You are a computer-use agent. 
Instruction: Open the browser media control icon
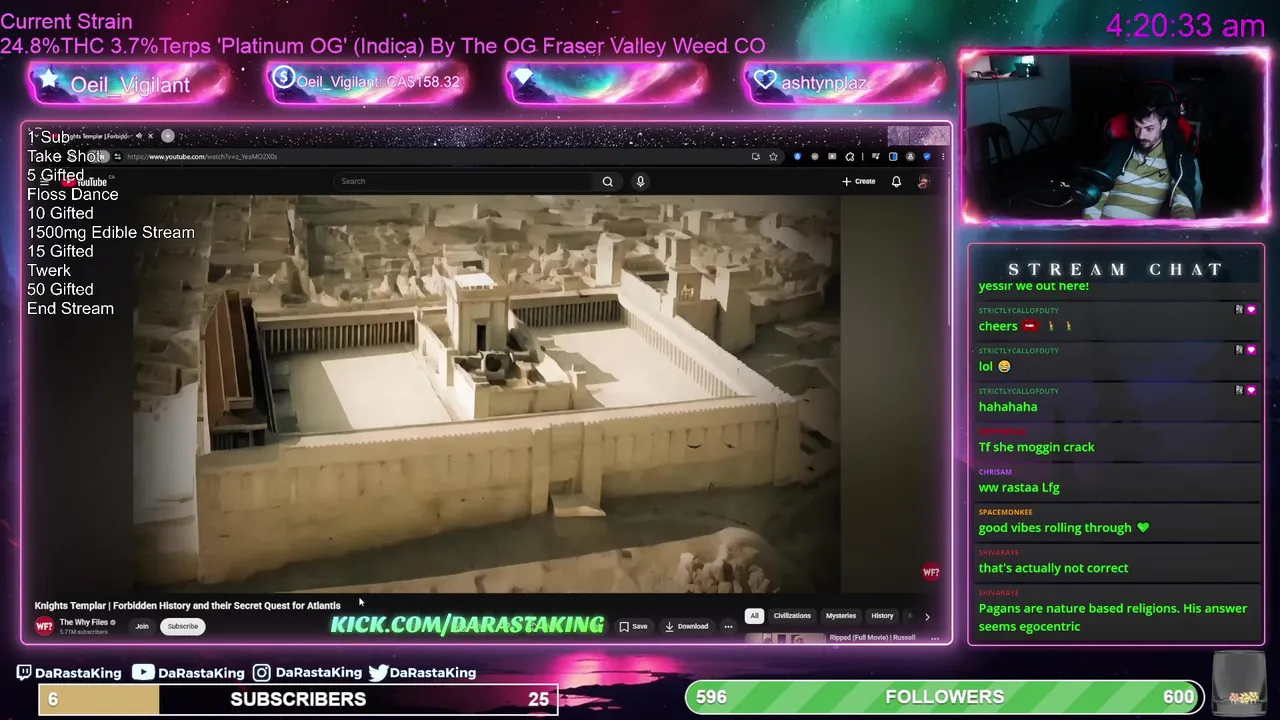876,156
